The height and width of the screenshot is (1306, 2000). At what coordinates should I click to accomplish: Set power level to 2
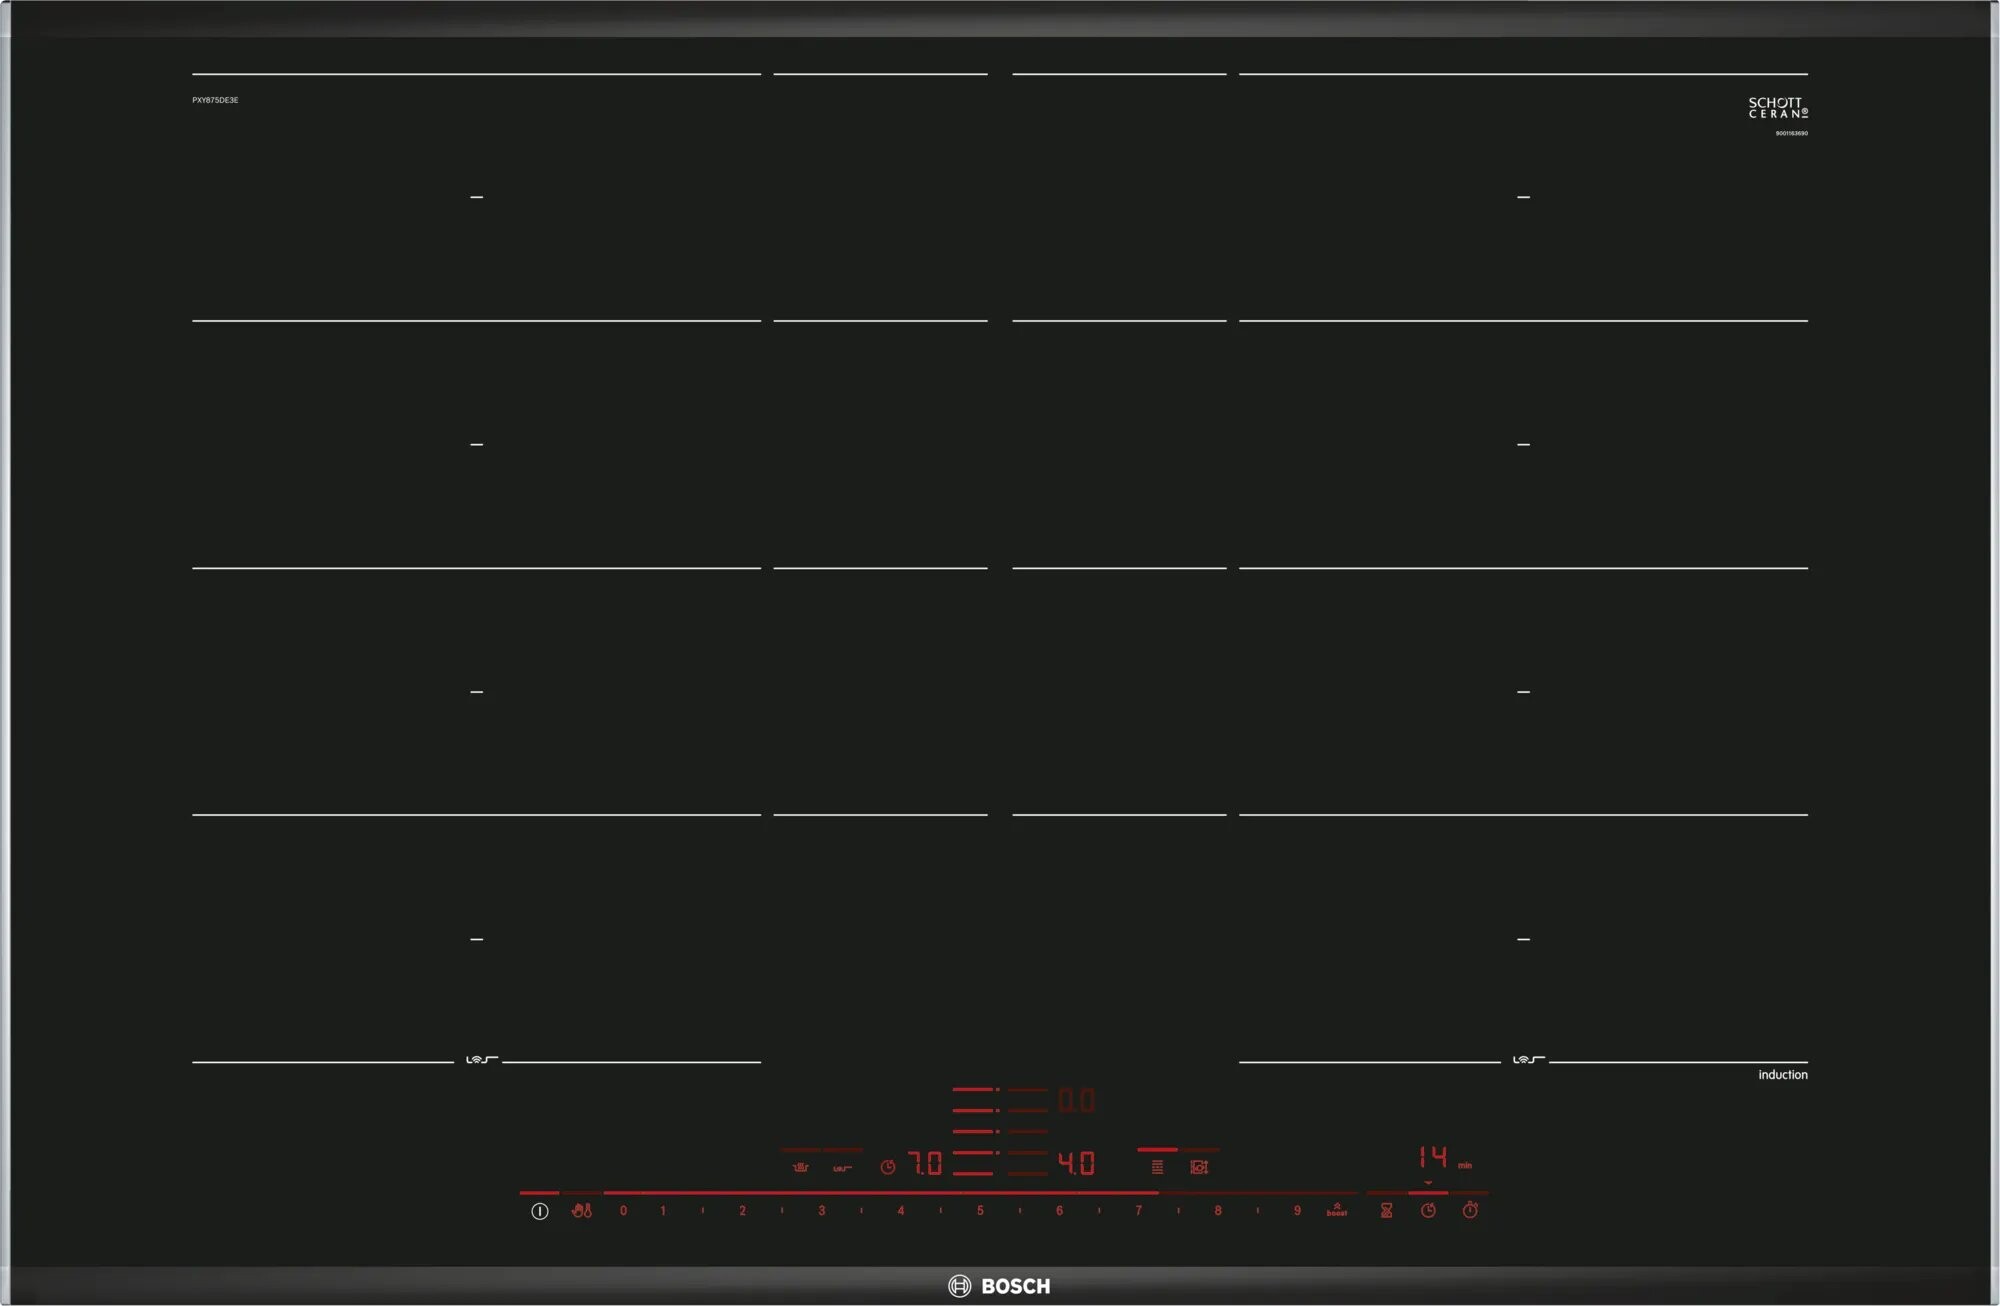[742, 1211]
